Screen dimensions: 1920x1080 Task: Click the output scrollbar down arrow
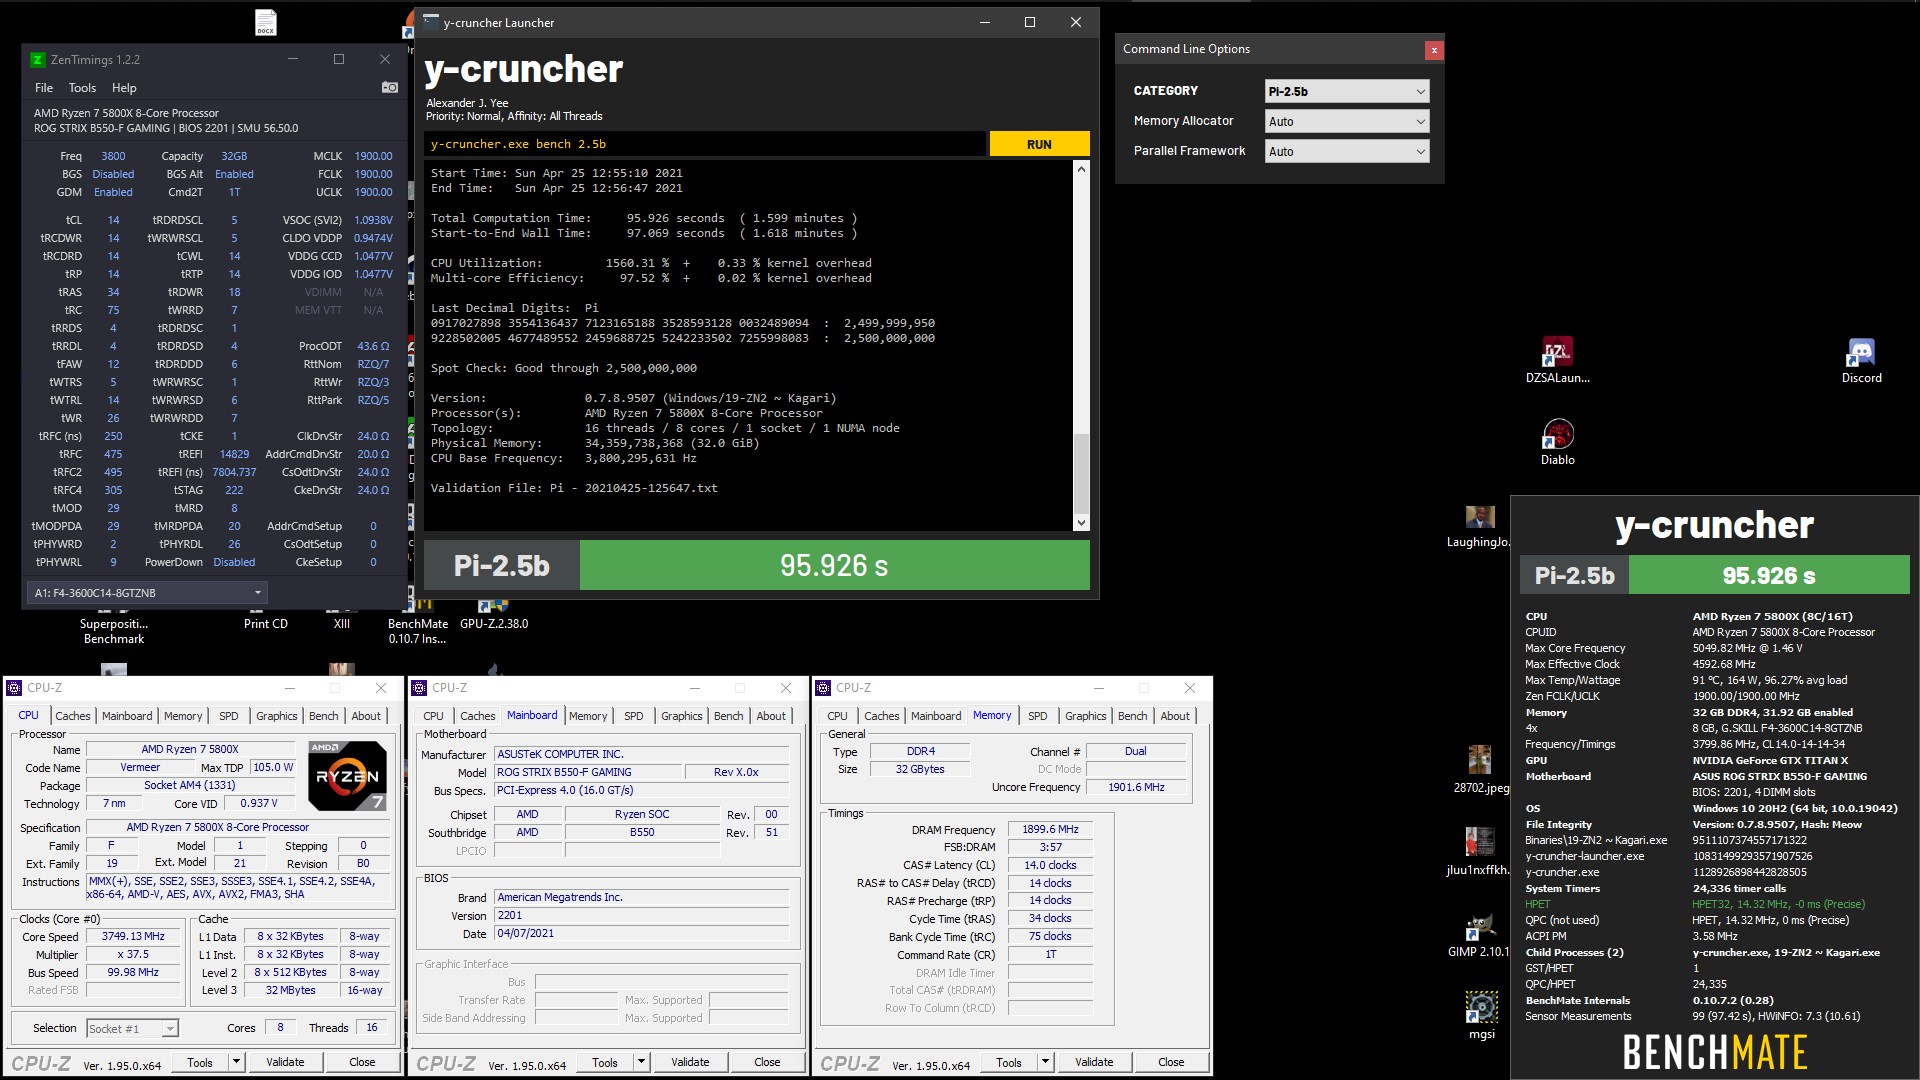(x=1080, y=523)
